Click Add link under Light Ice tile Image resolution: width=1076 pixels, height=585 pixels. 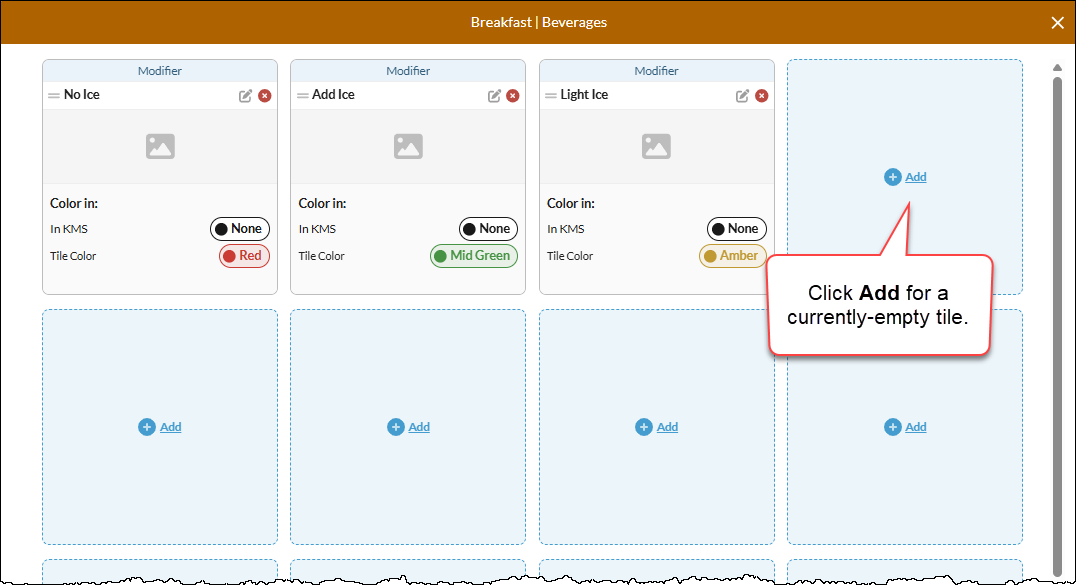pyautogui.click(x=668, y=427)
